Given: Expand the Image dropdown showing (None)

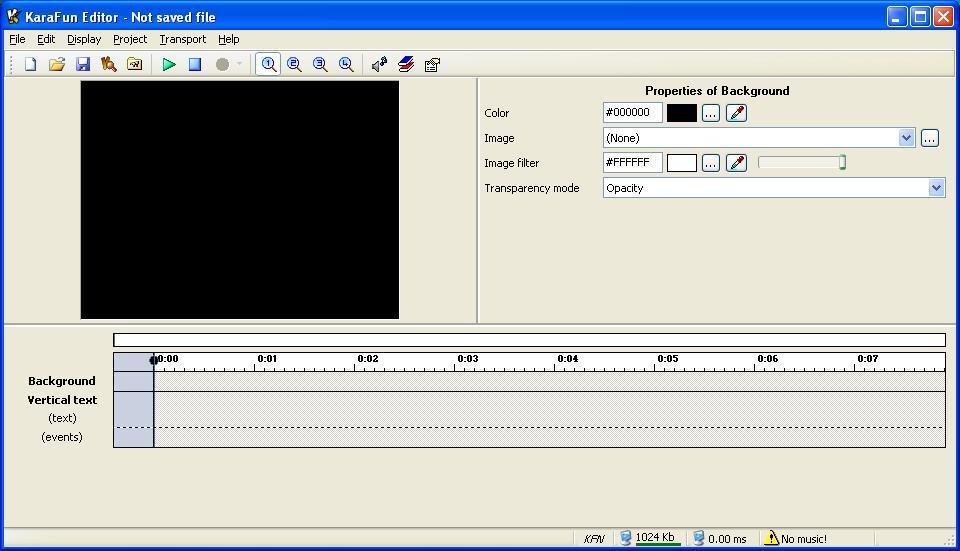Looking at the screenshot, I should (x=907, y=138).
